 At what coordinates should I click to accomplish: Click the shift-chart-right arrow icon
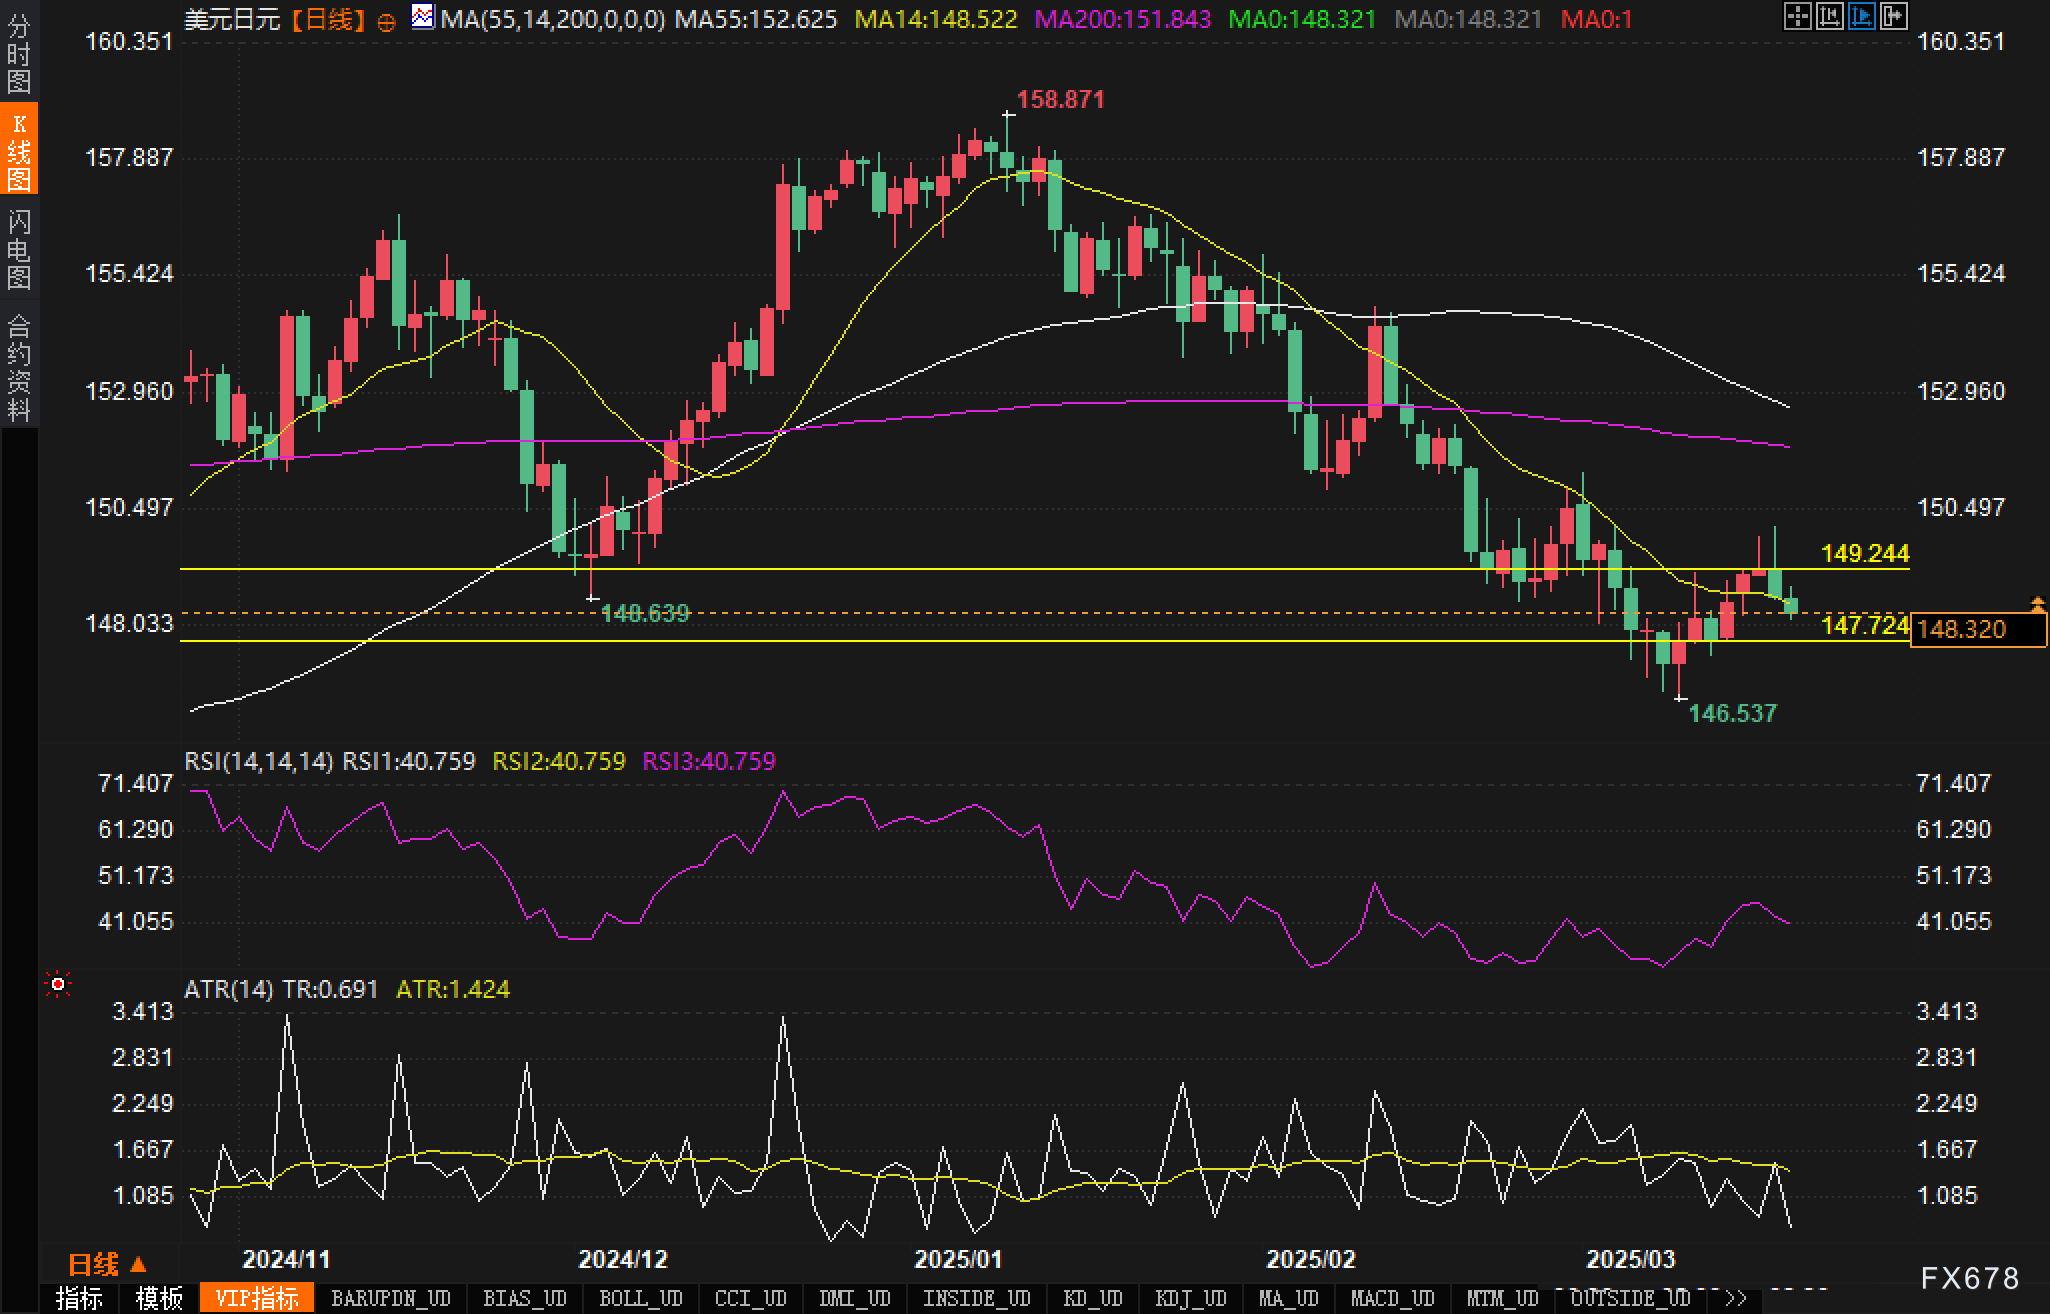tap(1893, 16)
